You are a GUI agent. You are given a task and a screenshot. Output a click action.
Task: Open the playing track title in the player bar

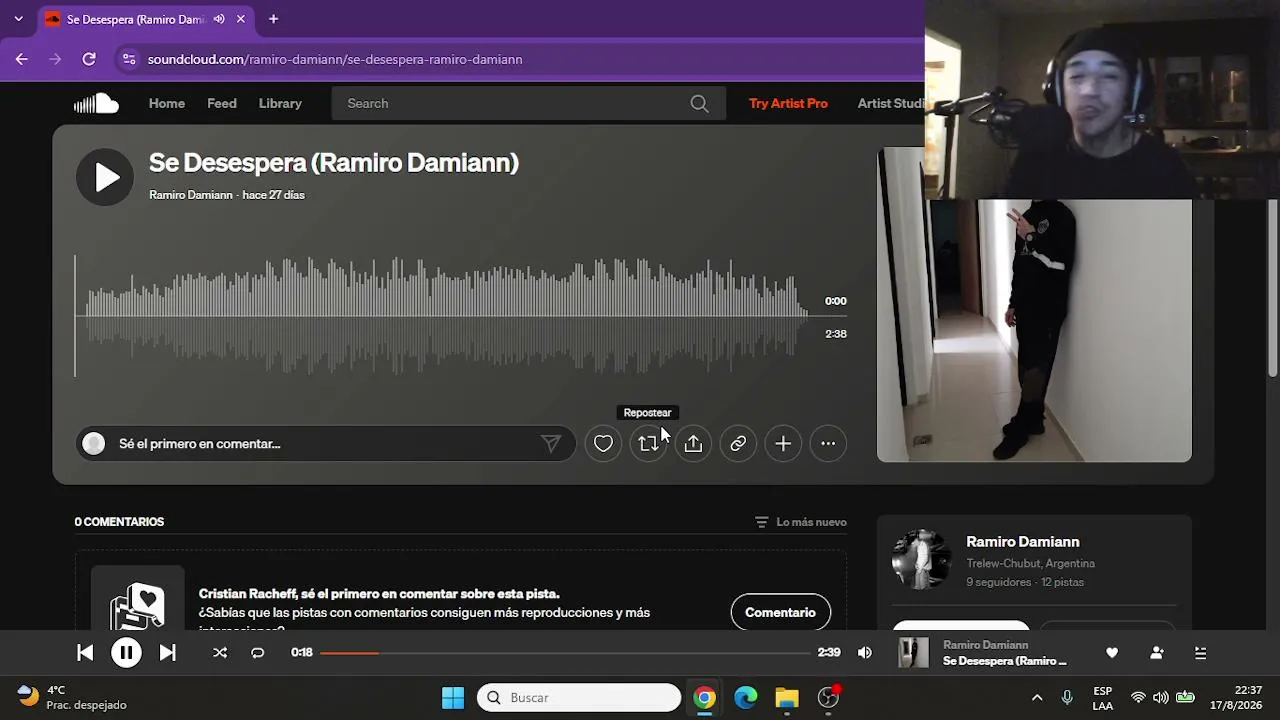[1004, 661]
